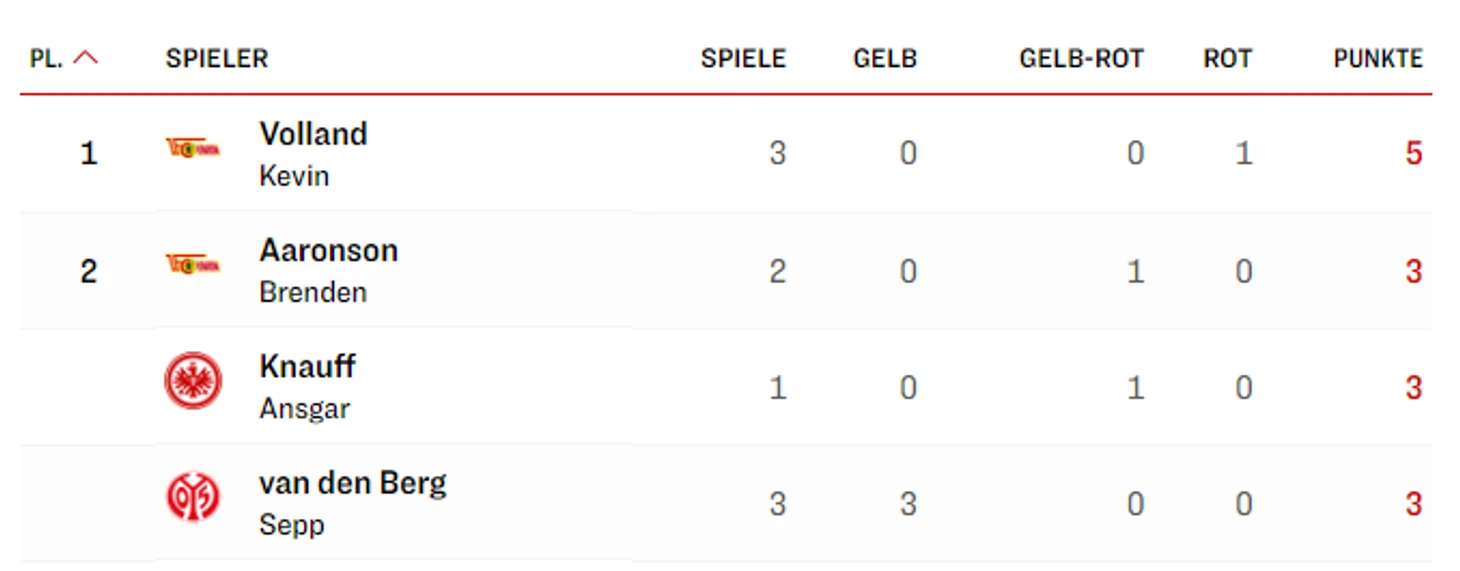The height and width of the screenshot is (571, 1460).
Task: Click van den Berg's yellow card count
Action: (x=907, y=504)
